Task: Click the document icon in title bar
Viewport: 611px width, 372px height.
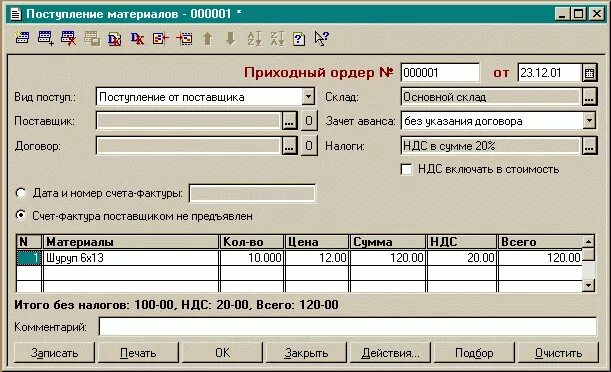Action: point(16,14)
